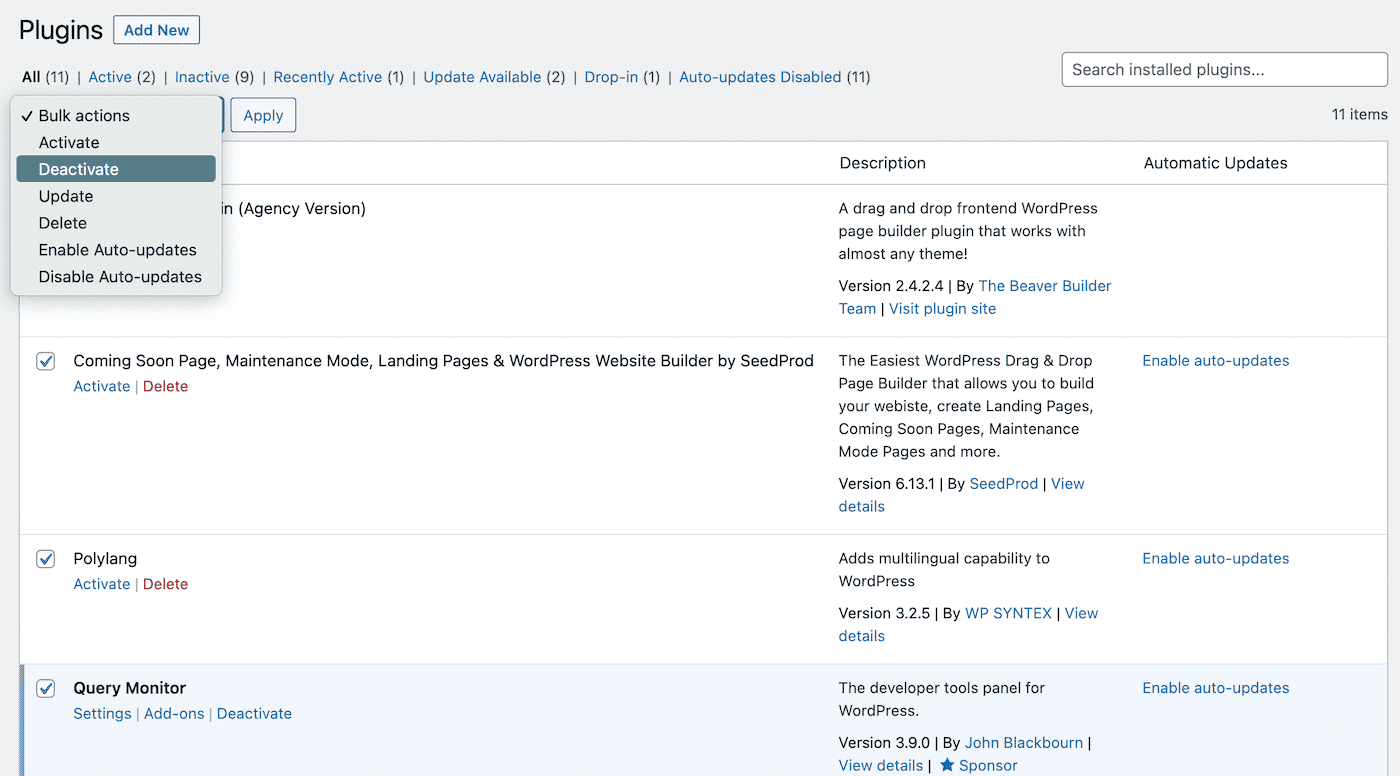Open Settings for Query Monitor

pos(102,713)
